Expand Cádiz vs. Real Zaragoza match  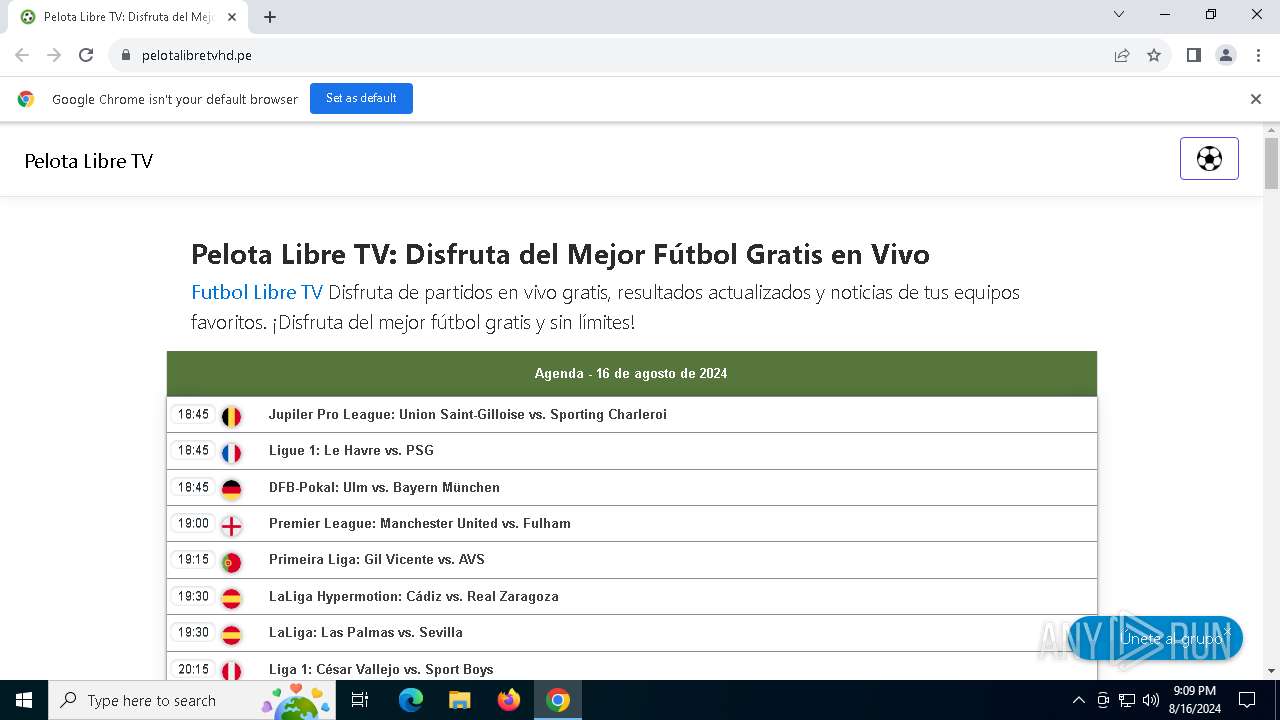(632, 596)
